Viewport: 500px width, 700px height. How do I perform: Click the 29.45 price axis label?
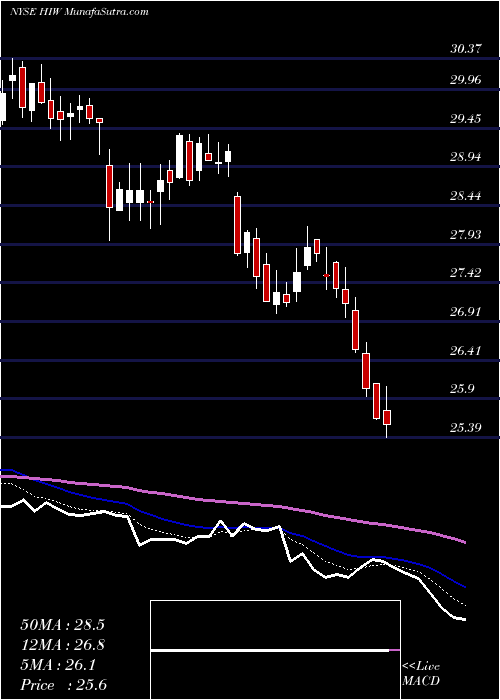click(466, 119)
